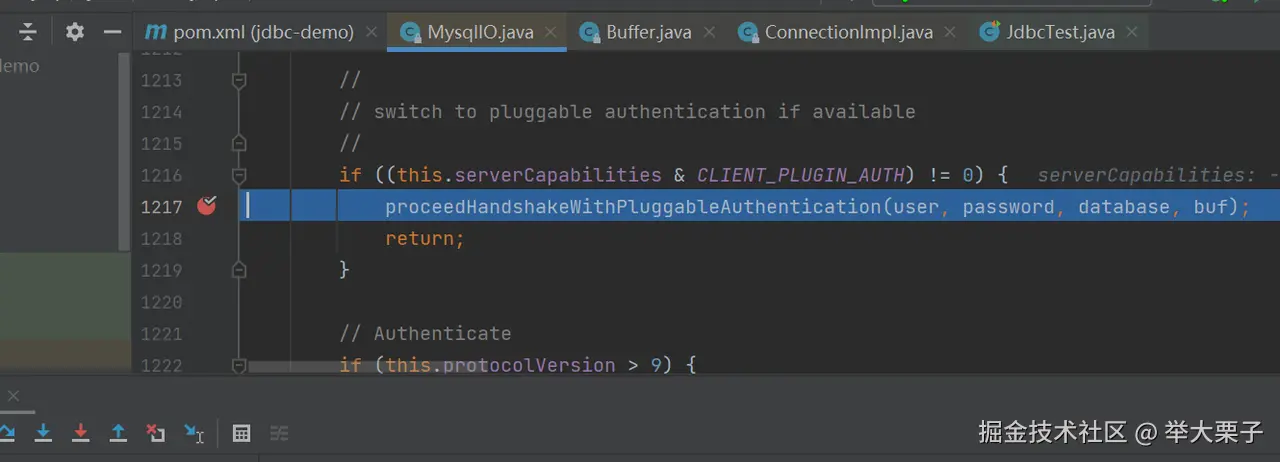Collapse the fold marker at line 1219
Screen dimensions: 1280x462
coord(238,270)
